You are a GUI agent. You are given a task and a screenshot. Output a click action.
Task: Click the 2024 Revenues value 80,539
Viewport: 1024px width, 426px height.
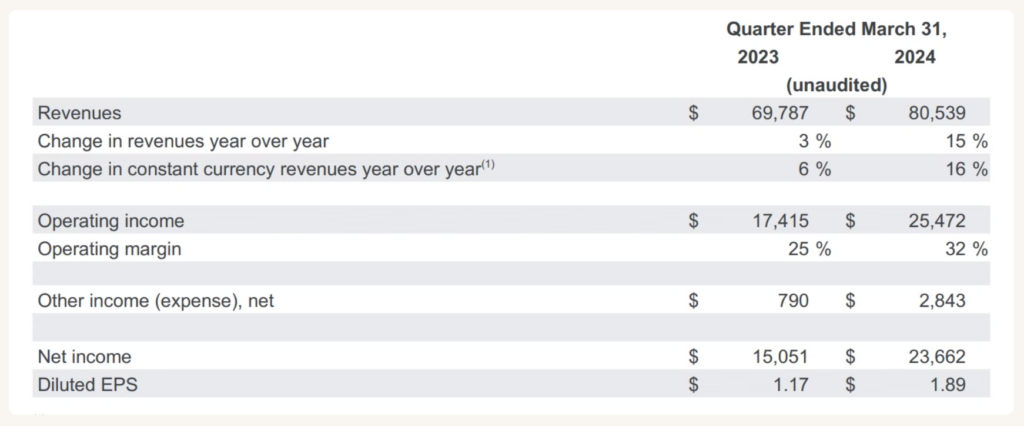tap(936, 113)
